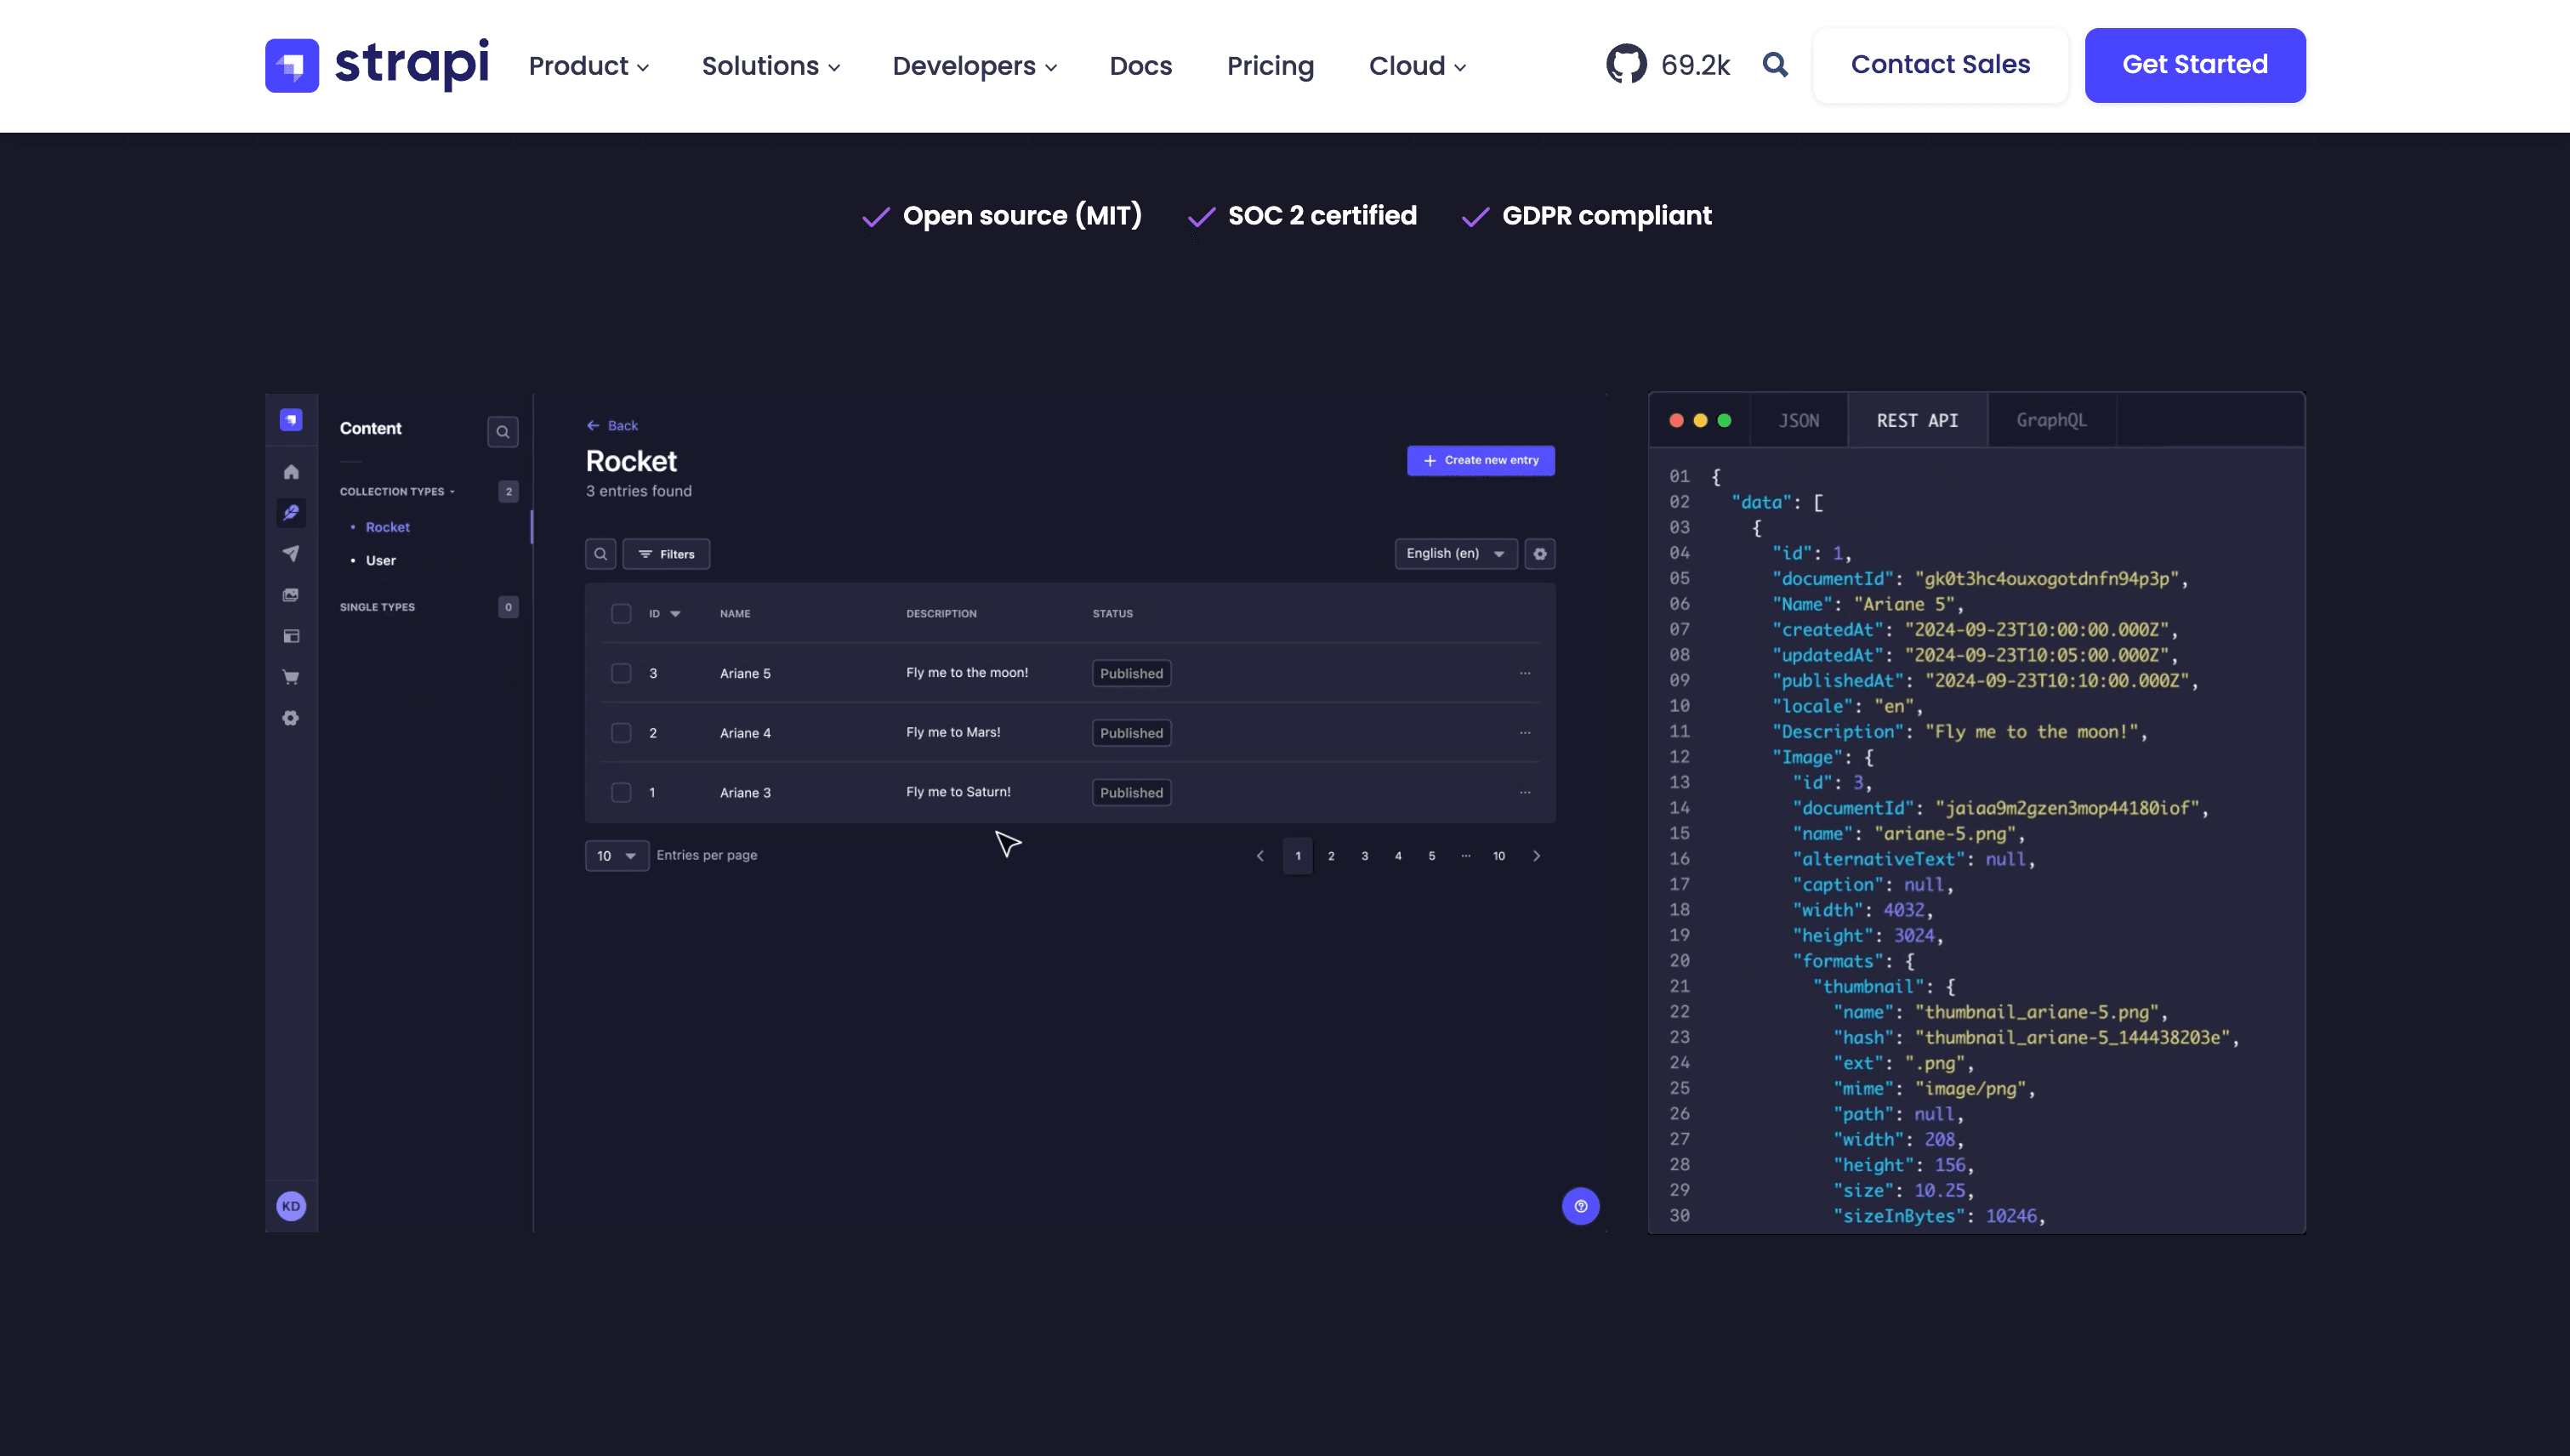The image size is (2570, 1456).
Task: Expand the Cloud menu
Action: pos(1417,66)
